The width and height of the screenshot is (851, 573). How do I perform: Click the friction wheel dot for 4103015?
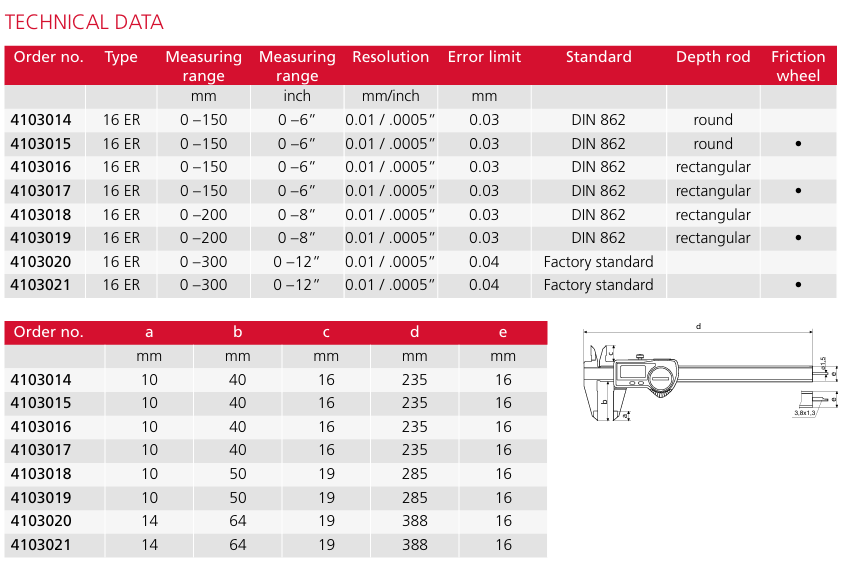point(798,144)
